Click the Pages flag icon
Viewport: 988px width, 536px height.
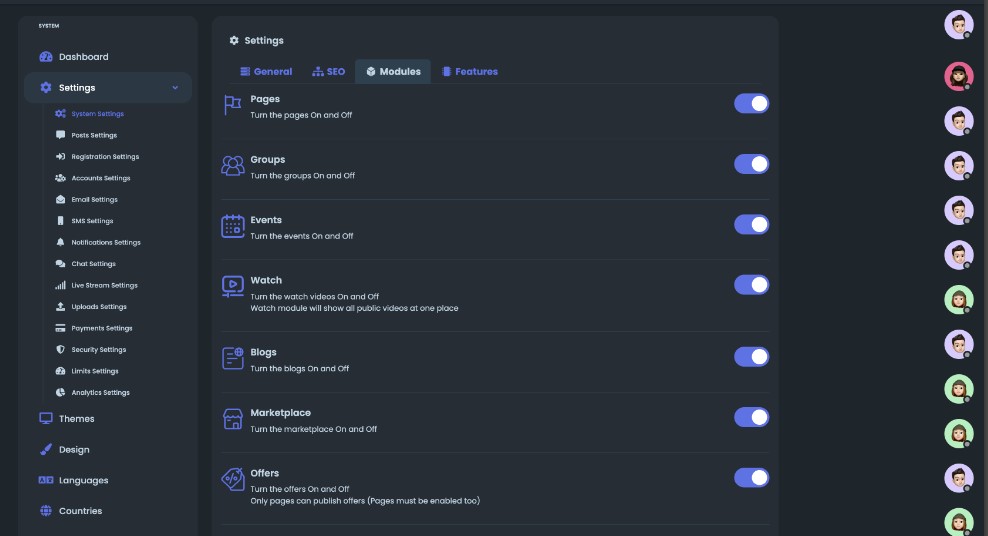click(232, 105)
